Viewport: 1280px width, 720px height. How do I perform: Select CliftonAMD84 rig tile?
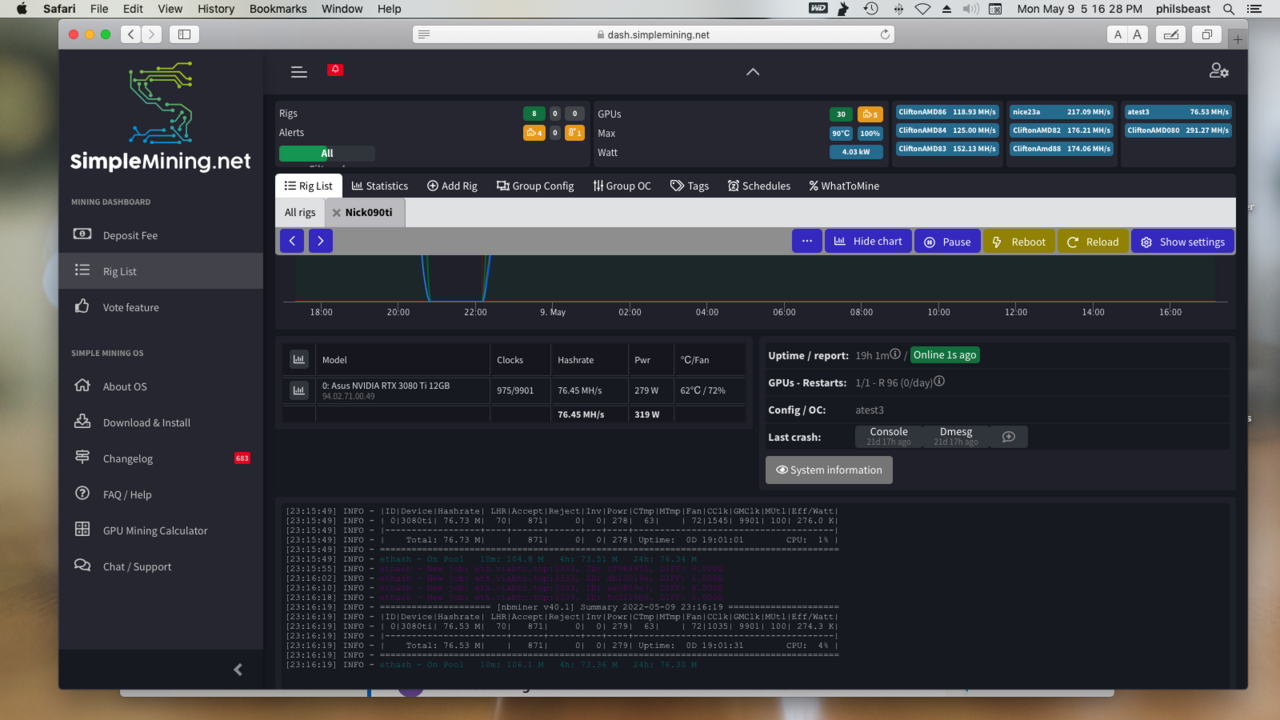point(947,130)
